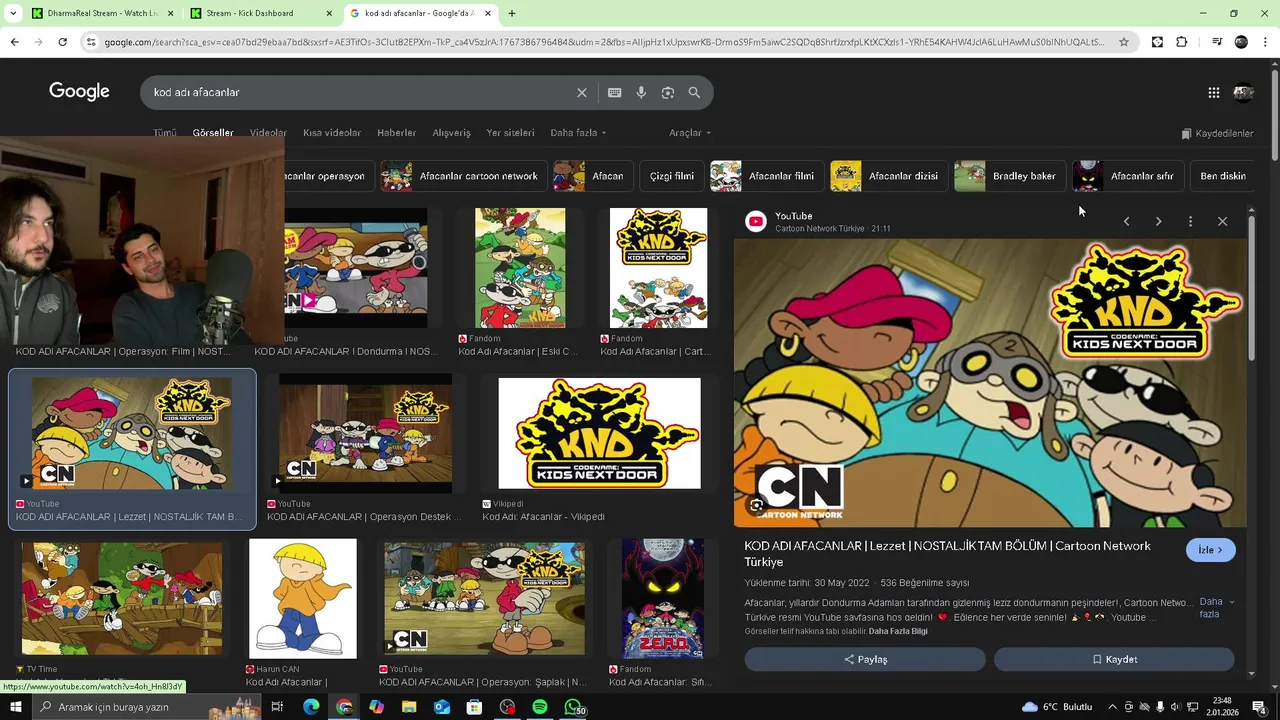Open the Chrome extensions puzzle icon
This screenshot has height=720, width=1280.
1182,42
